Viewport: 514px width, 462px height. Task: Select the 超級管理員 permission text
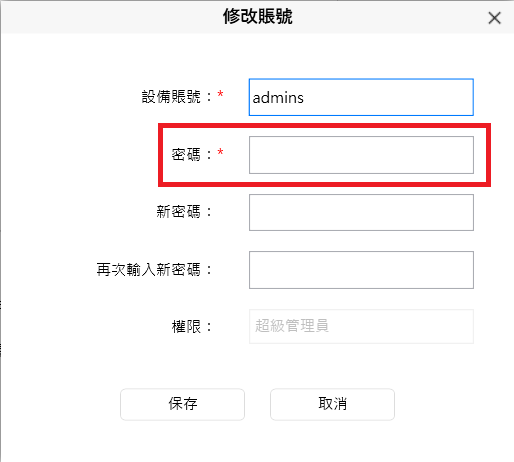tap(292, 326)
